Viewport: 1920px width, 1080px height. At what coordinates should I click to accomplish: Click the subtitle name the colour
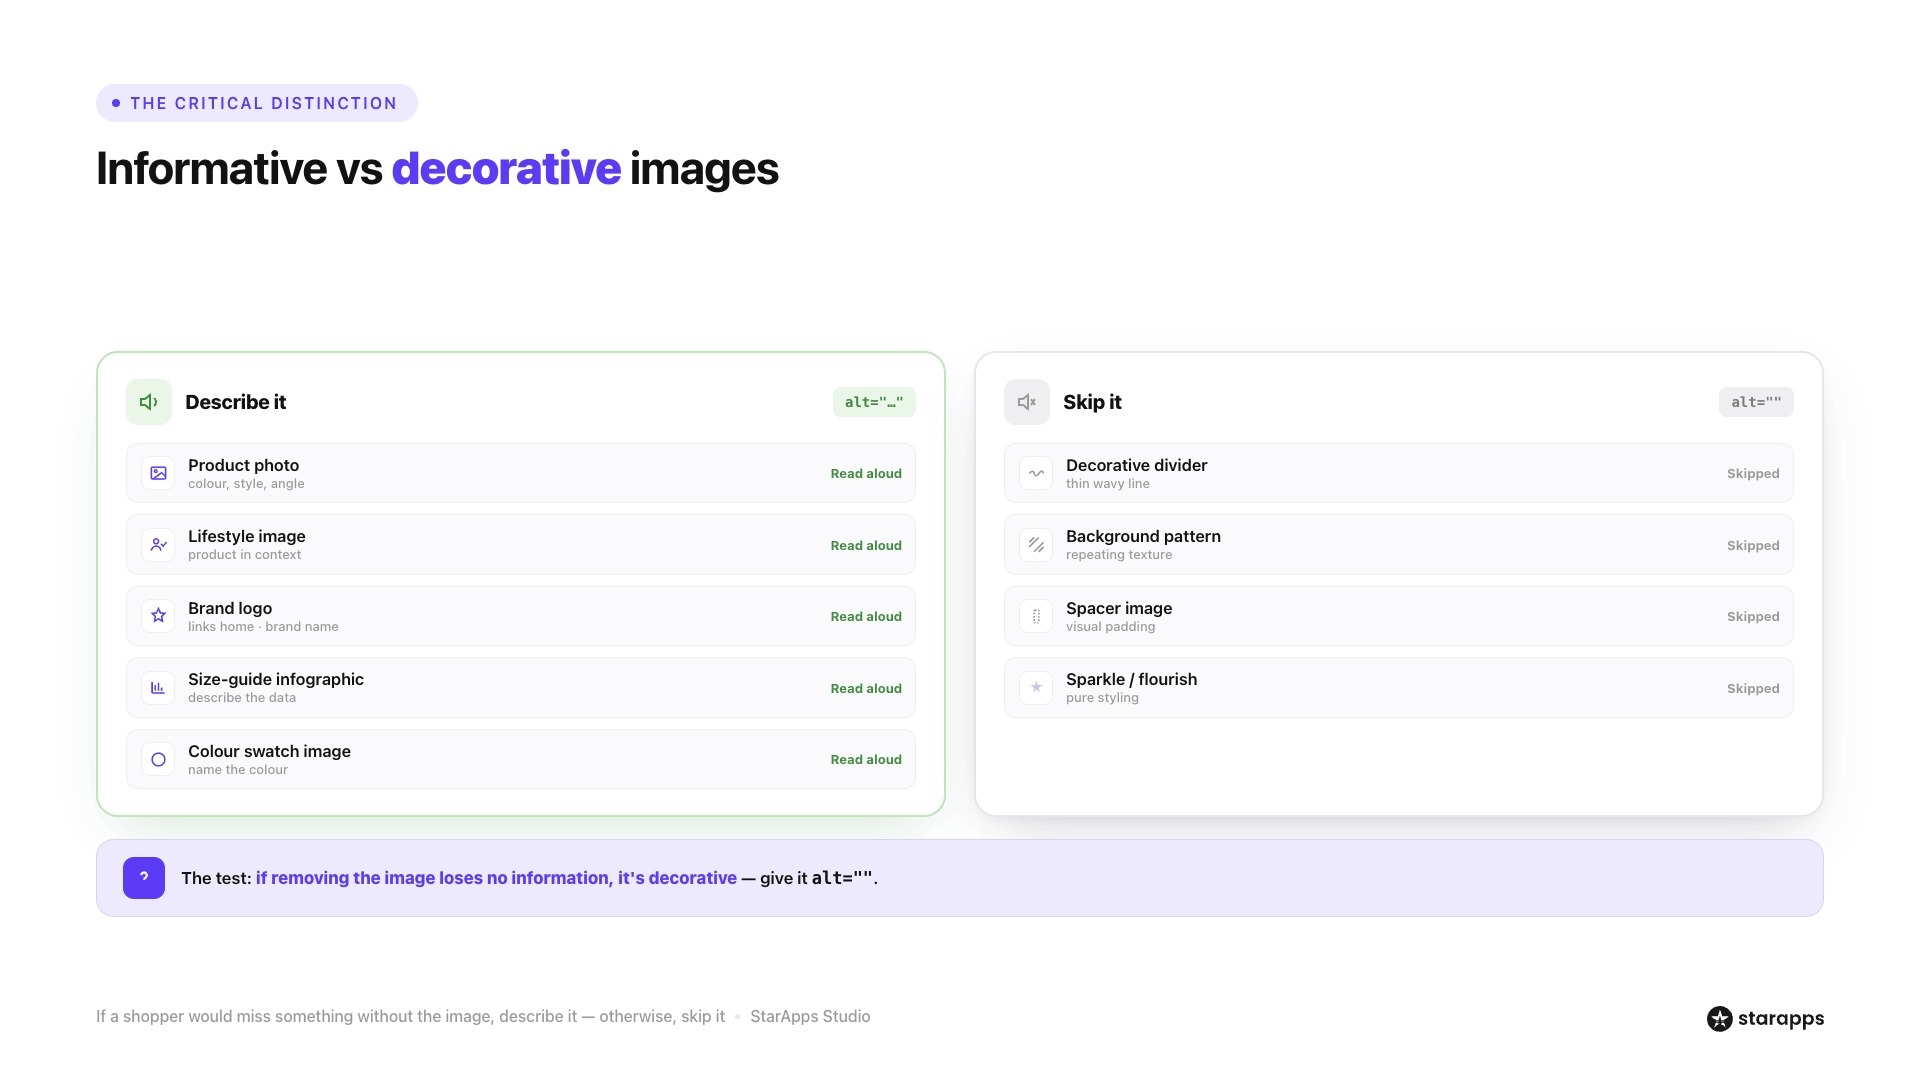pos(238,770)
